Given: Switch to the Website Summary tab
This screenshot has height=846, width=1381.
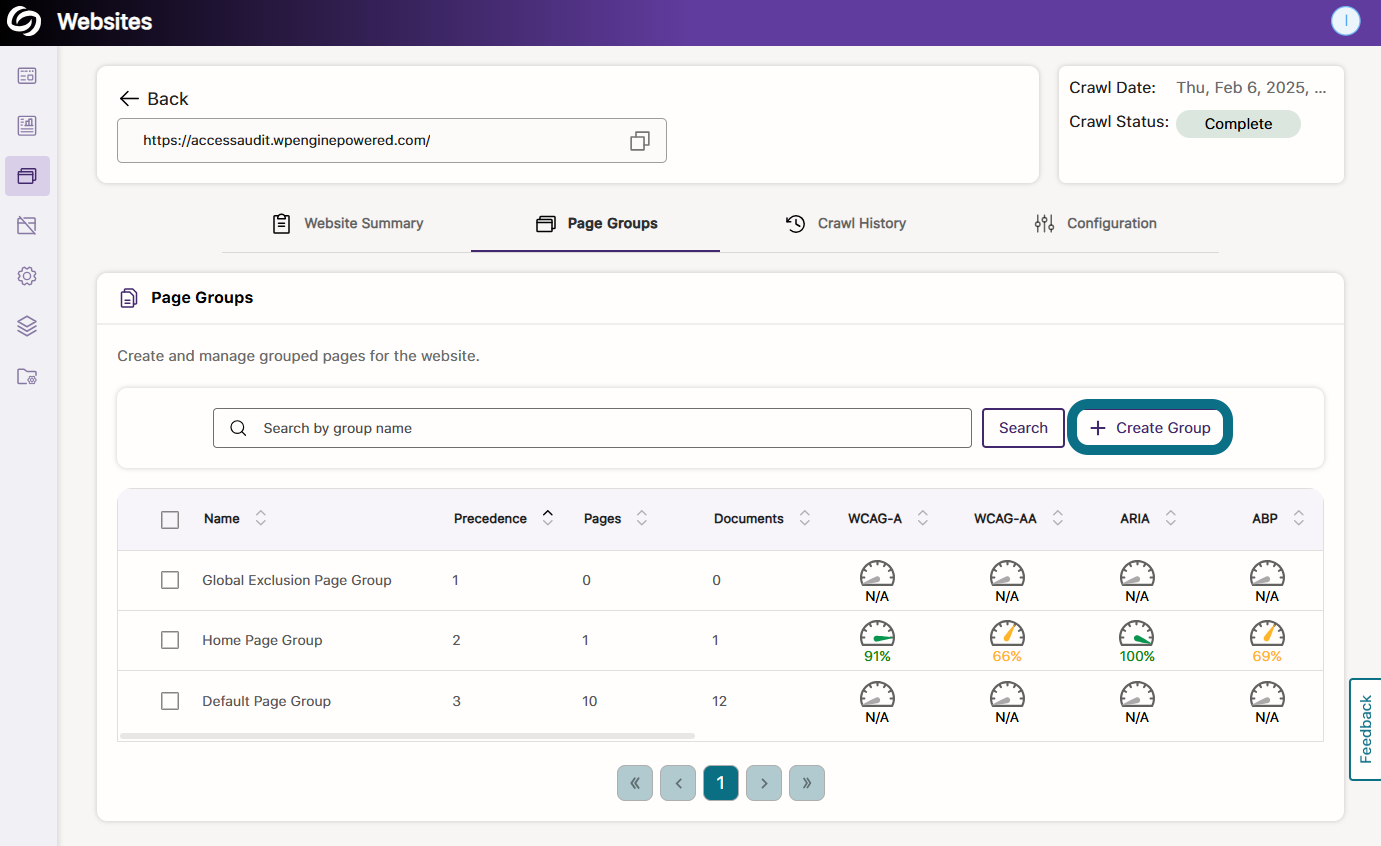Looking at the screenshot, I should click(x=348, y=223).
